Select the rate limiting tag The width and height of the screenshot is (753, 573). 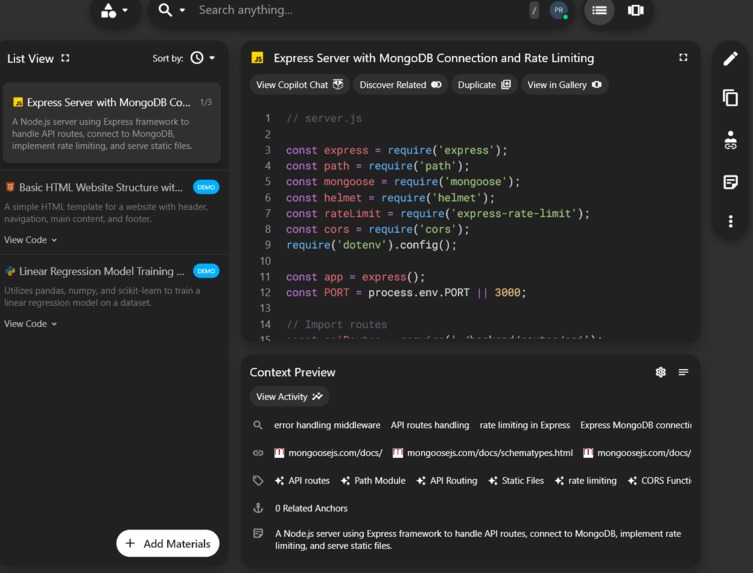coord(585,481)
